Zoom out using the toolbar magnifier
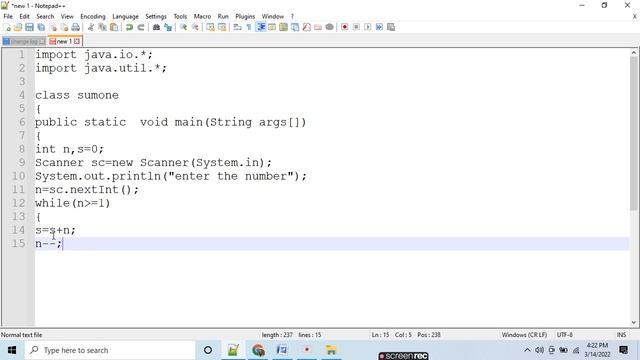The width and height of the screenshot is (640, 360). pyautogui.click(x=195, y=27)
